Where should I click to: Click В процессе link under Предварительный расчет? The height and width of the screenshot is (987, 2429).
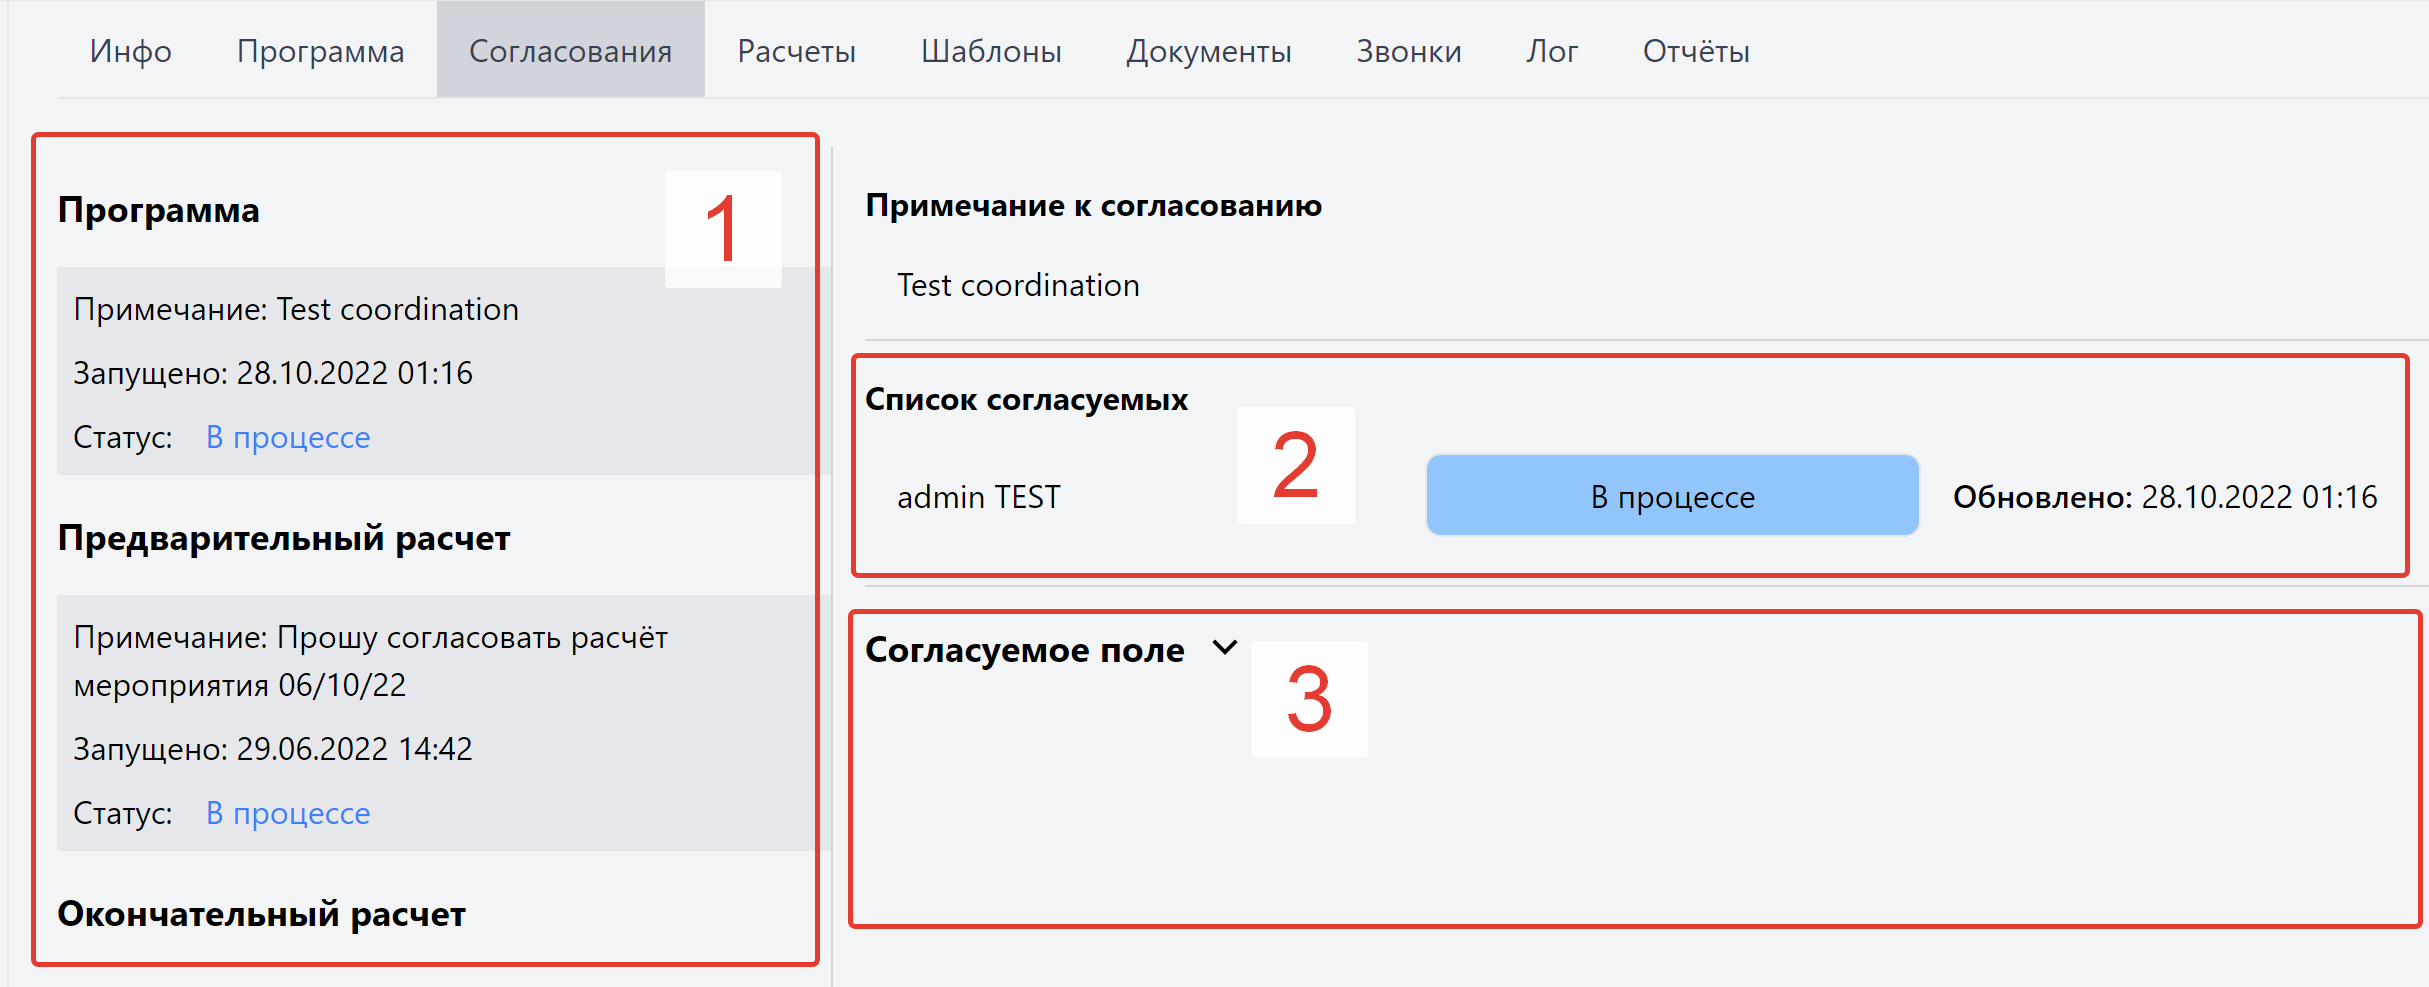pos(288,813)
